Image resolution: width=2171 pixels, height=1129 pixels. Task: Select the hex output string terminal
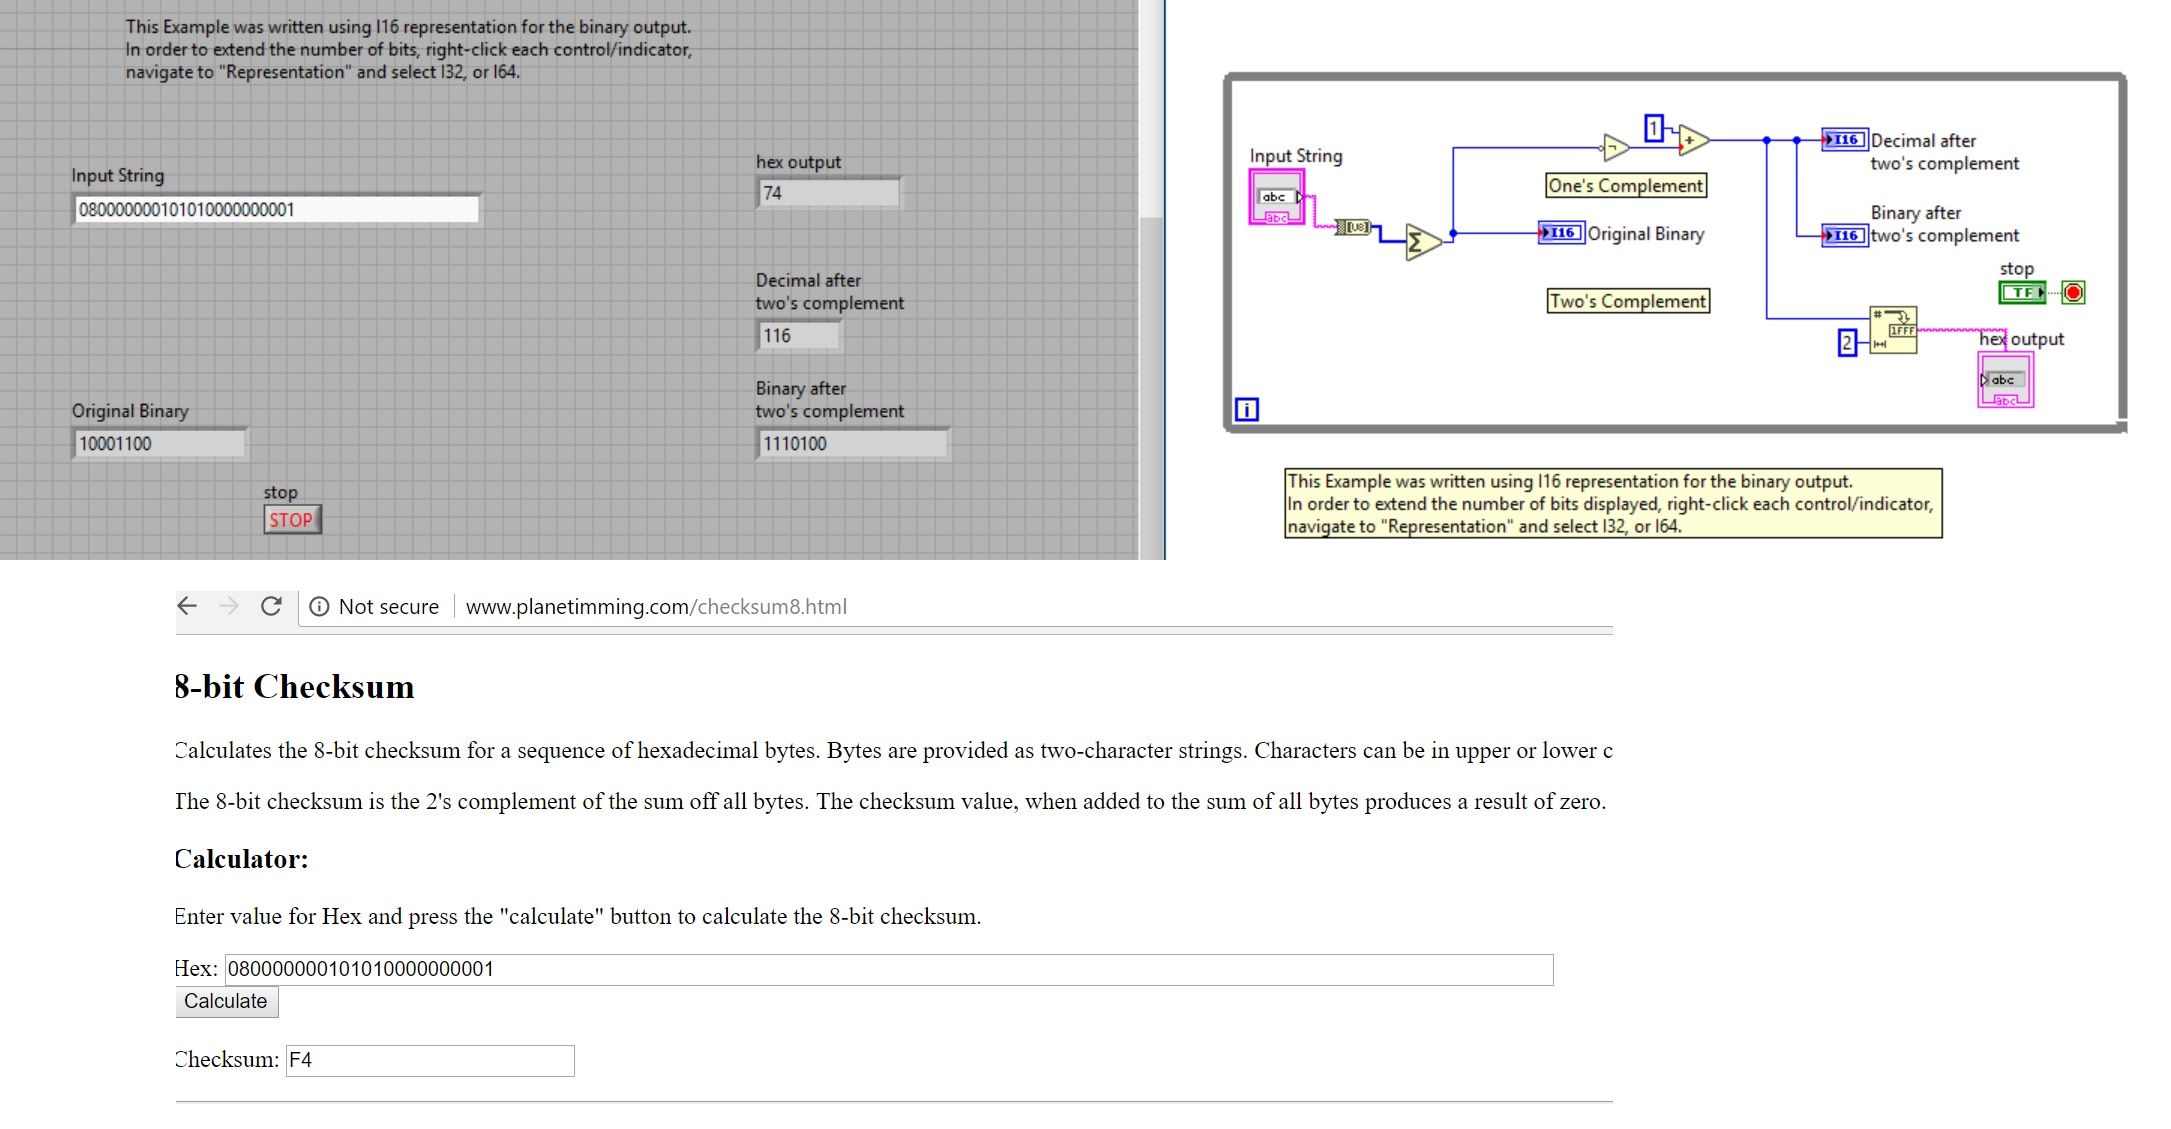(2005, 380)
